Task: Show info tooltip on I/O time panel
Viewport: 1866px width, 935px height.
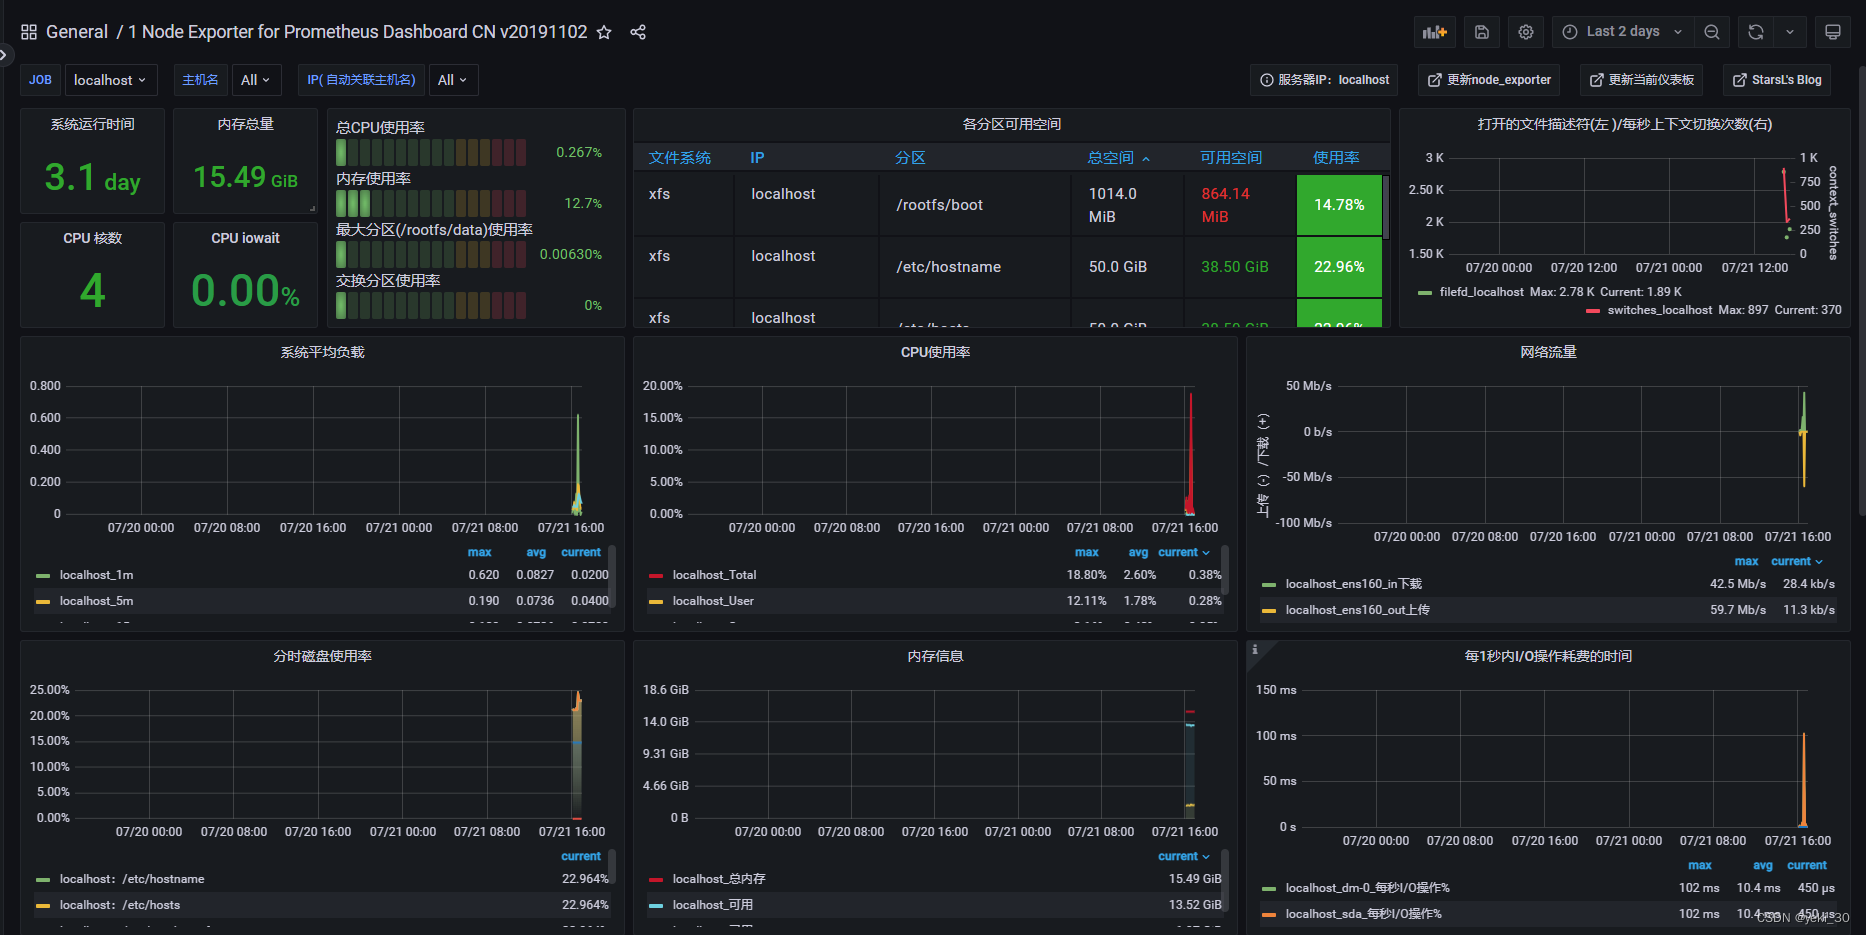Action: [x=1255, y=649]
